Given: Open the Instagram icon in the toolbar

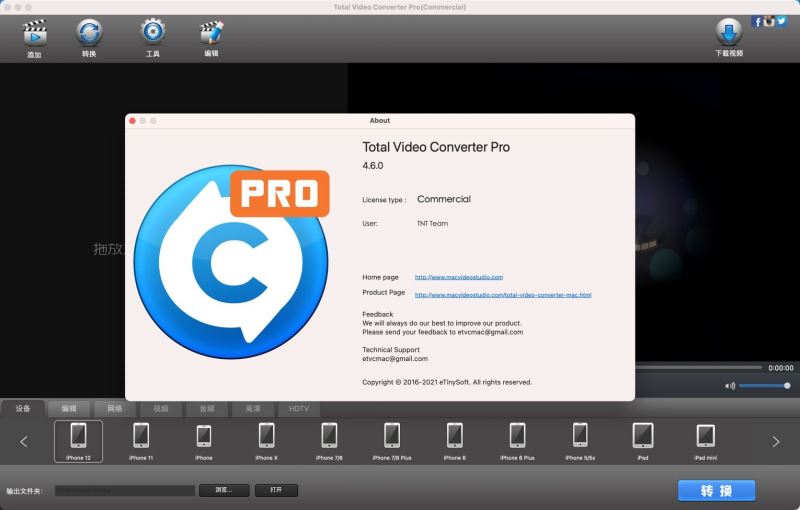Looking at the screenshot, I should [769, 21].
